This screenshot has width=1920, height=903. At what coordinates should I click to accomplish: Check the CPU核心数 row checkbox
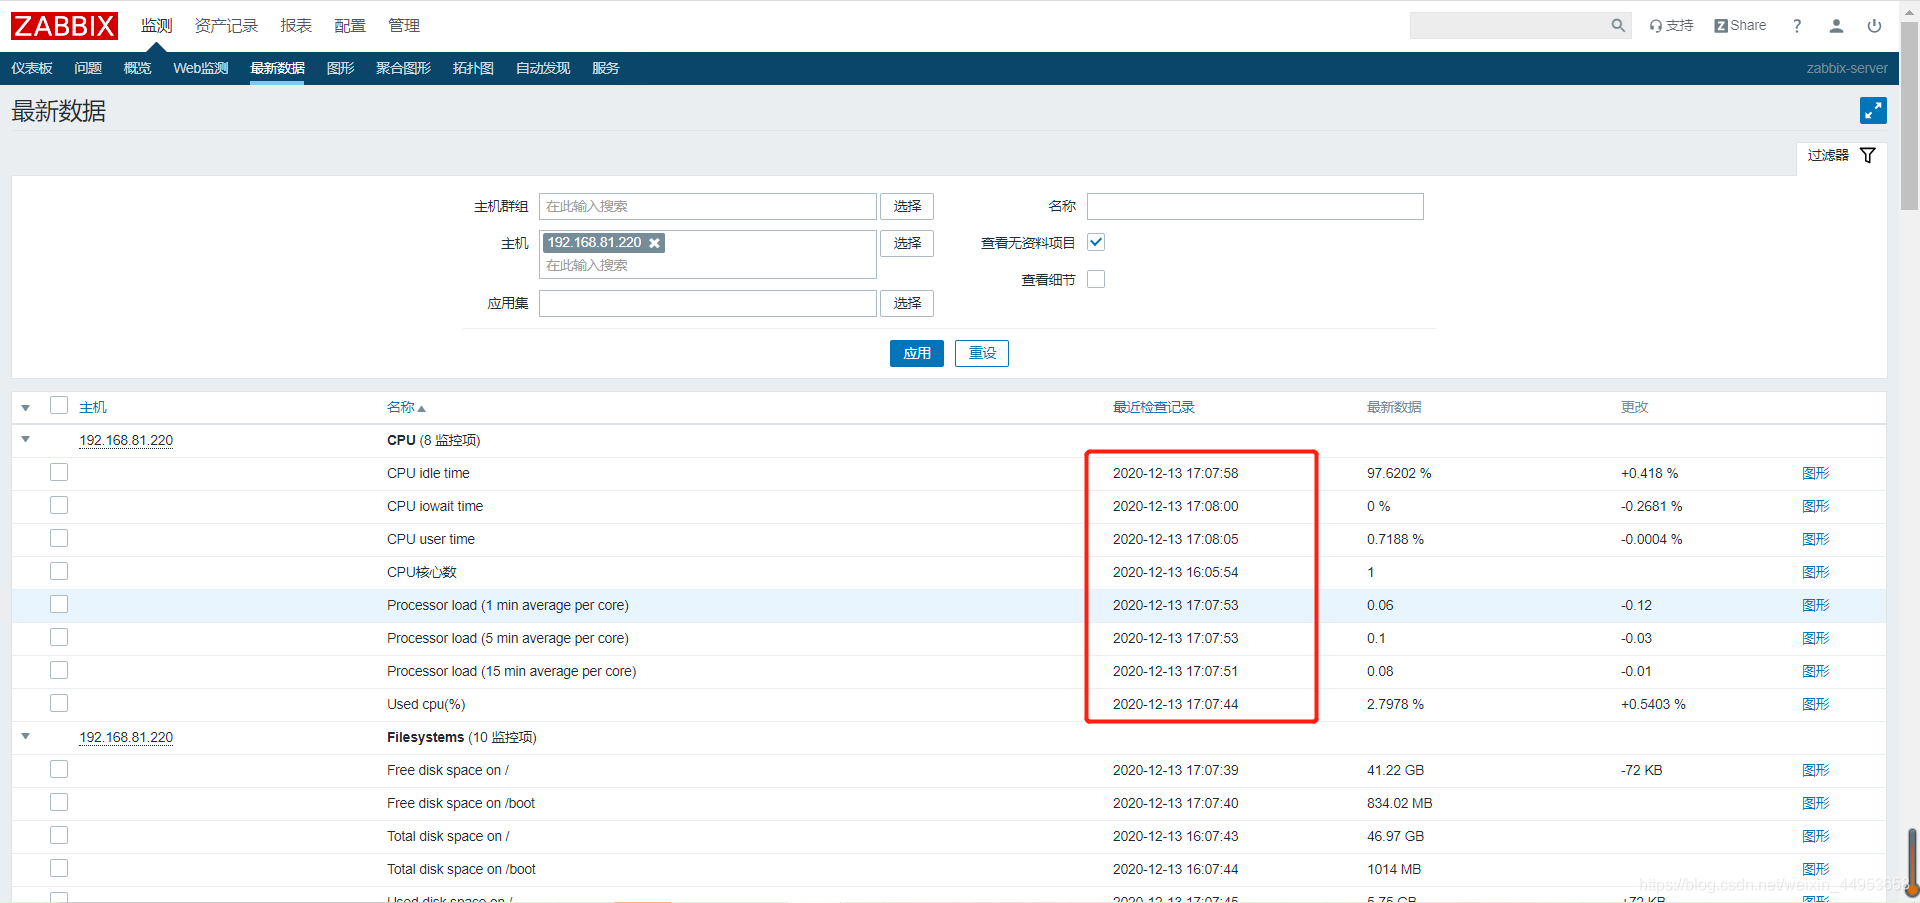(59, 571)
